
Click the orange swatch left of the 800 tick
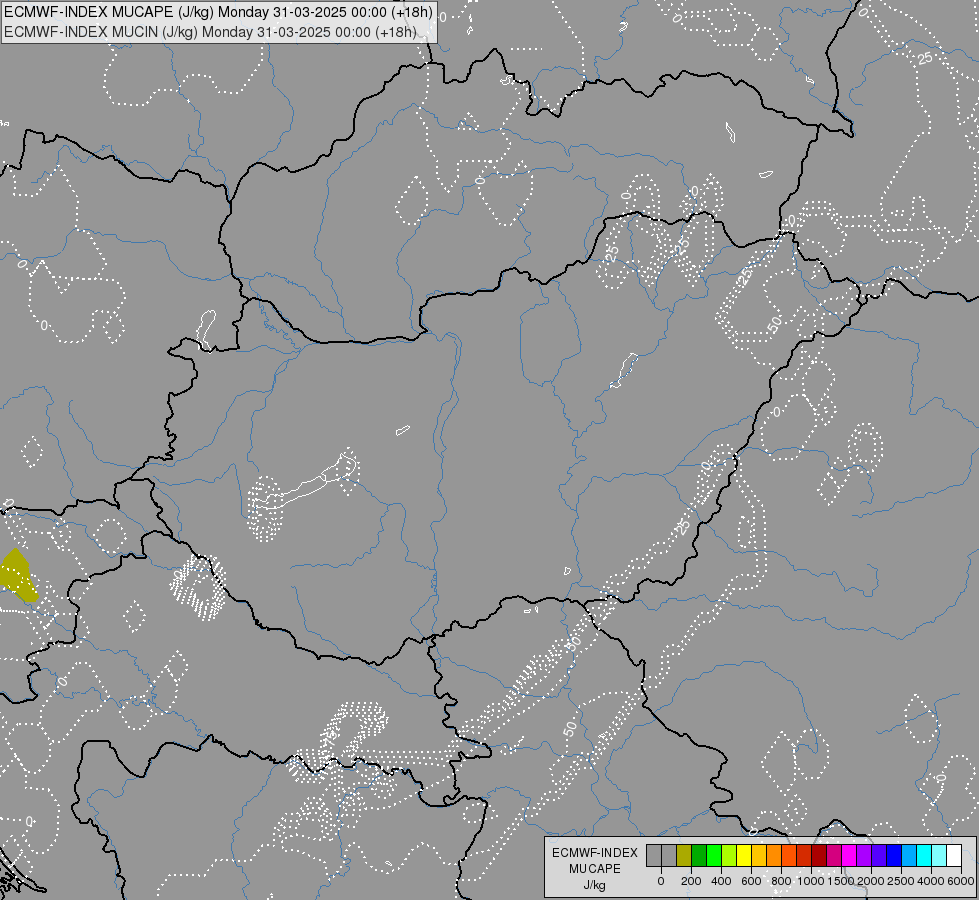tap(774, 856)
